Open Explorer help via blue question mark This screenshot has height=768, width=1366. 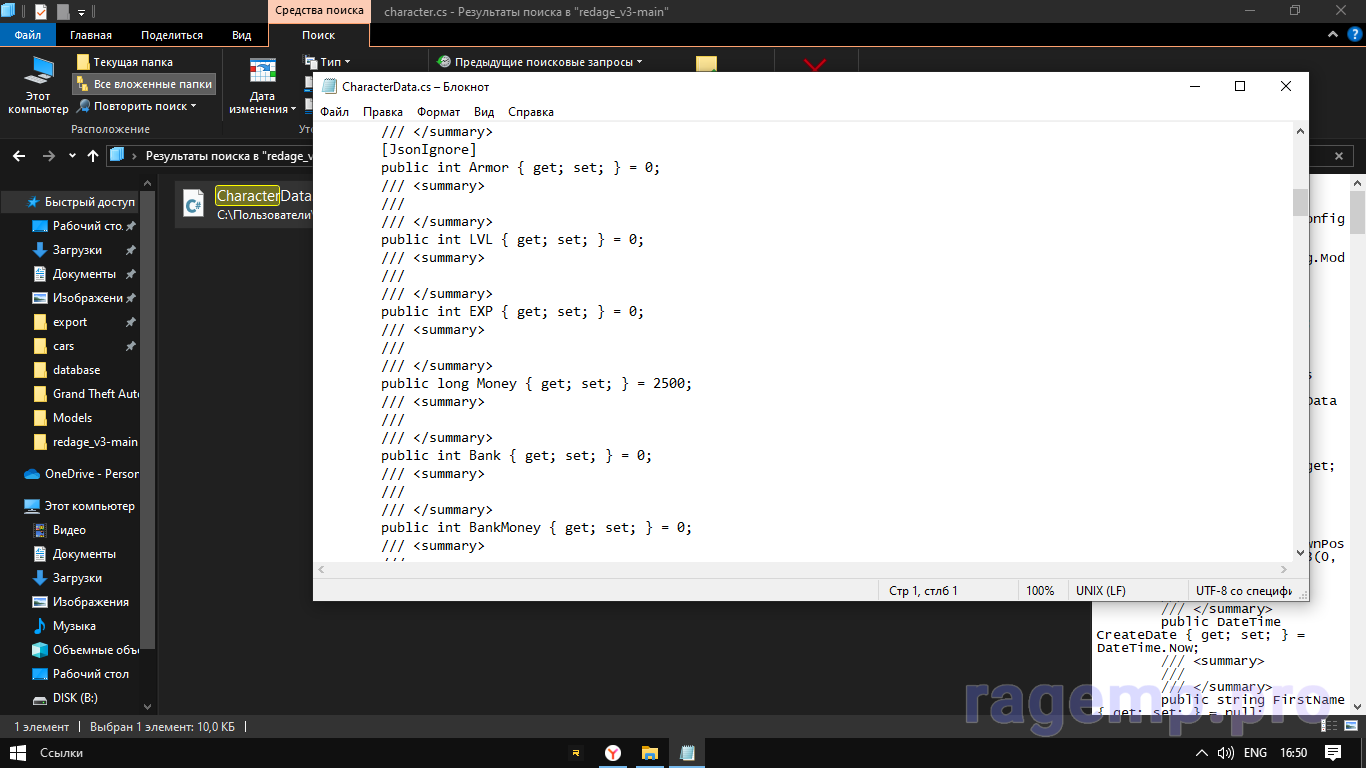pyautogui.click(x=1352, y=35)
